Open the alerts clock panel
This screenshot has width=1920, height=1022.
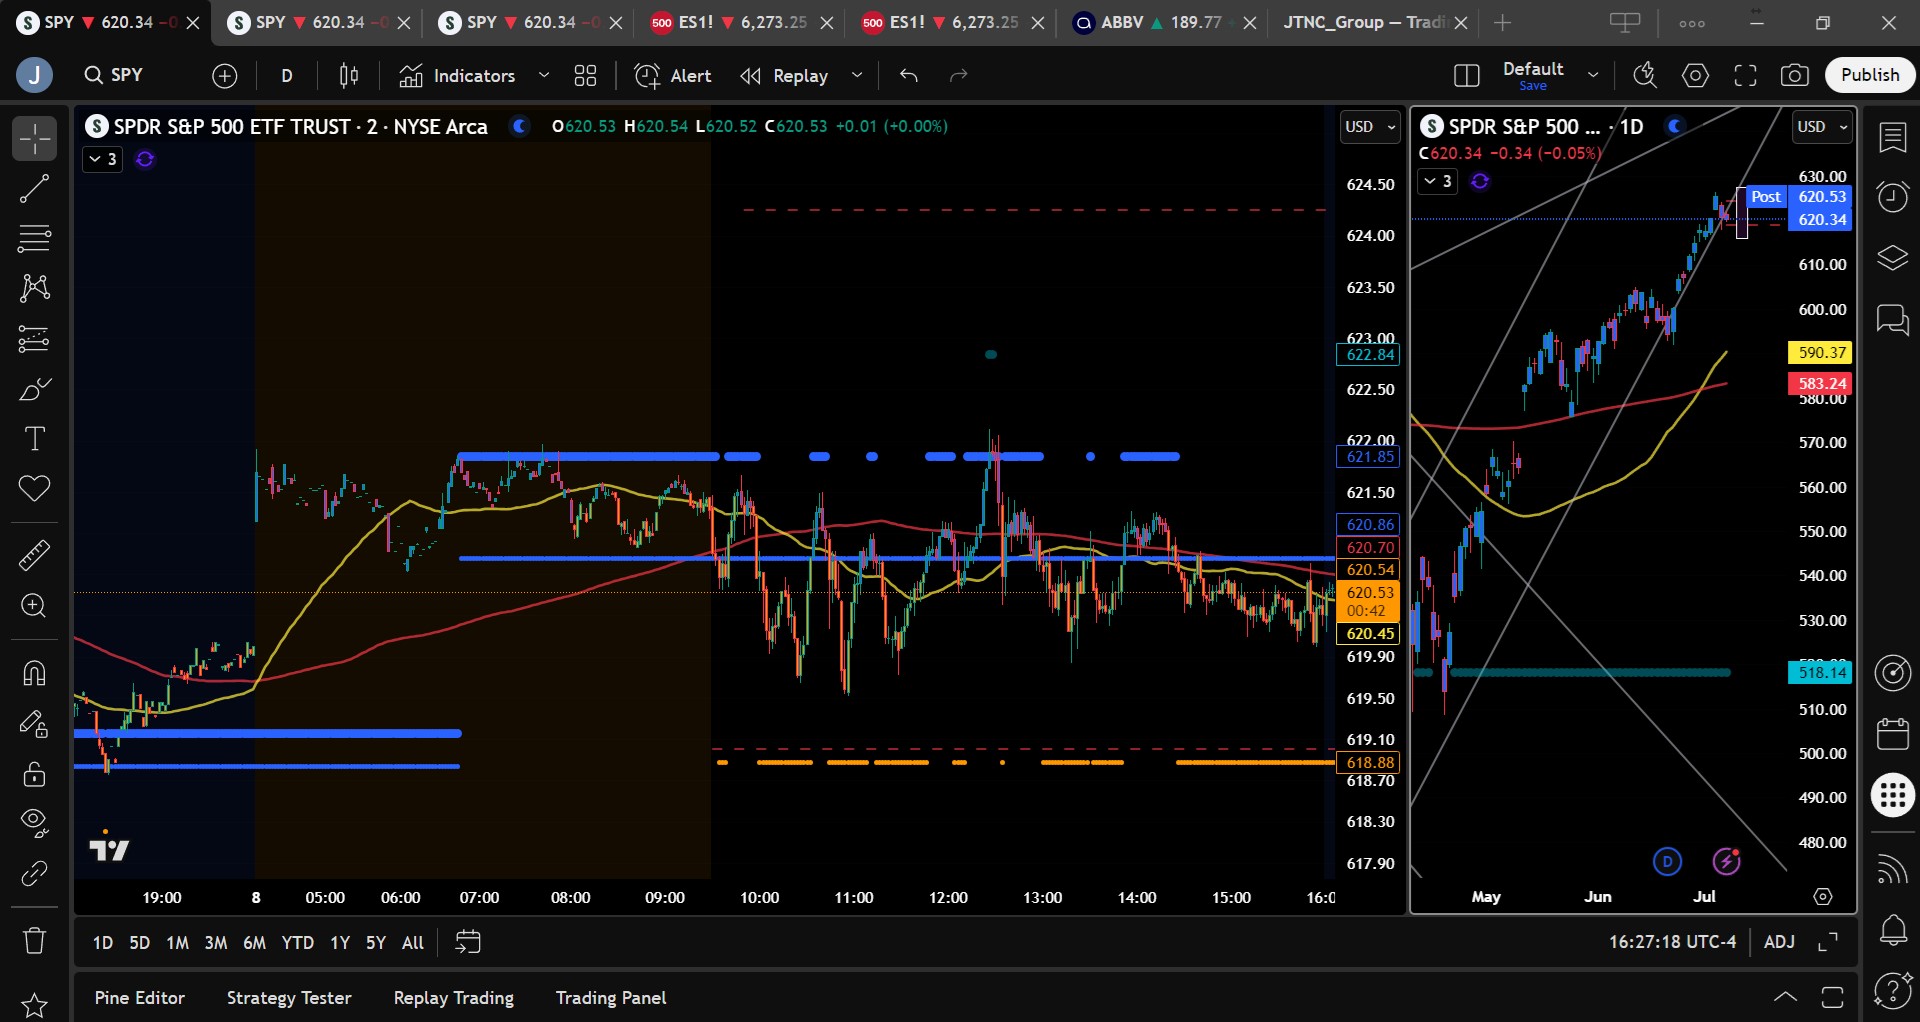click(1892, 197)
